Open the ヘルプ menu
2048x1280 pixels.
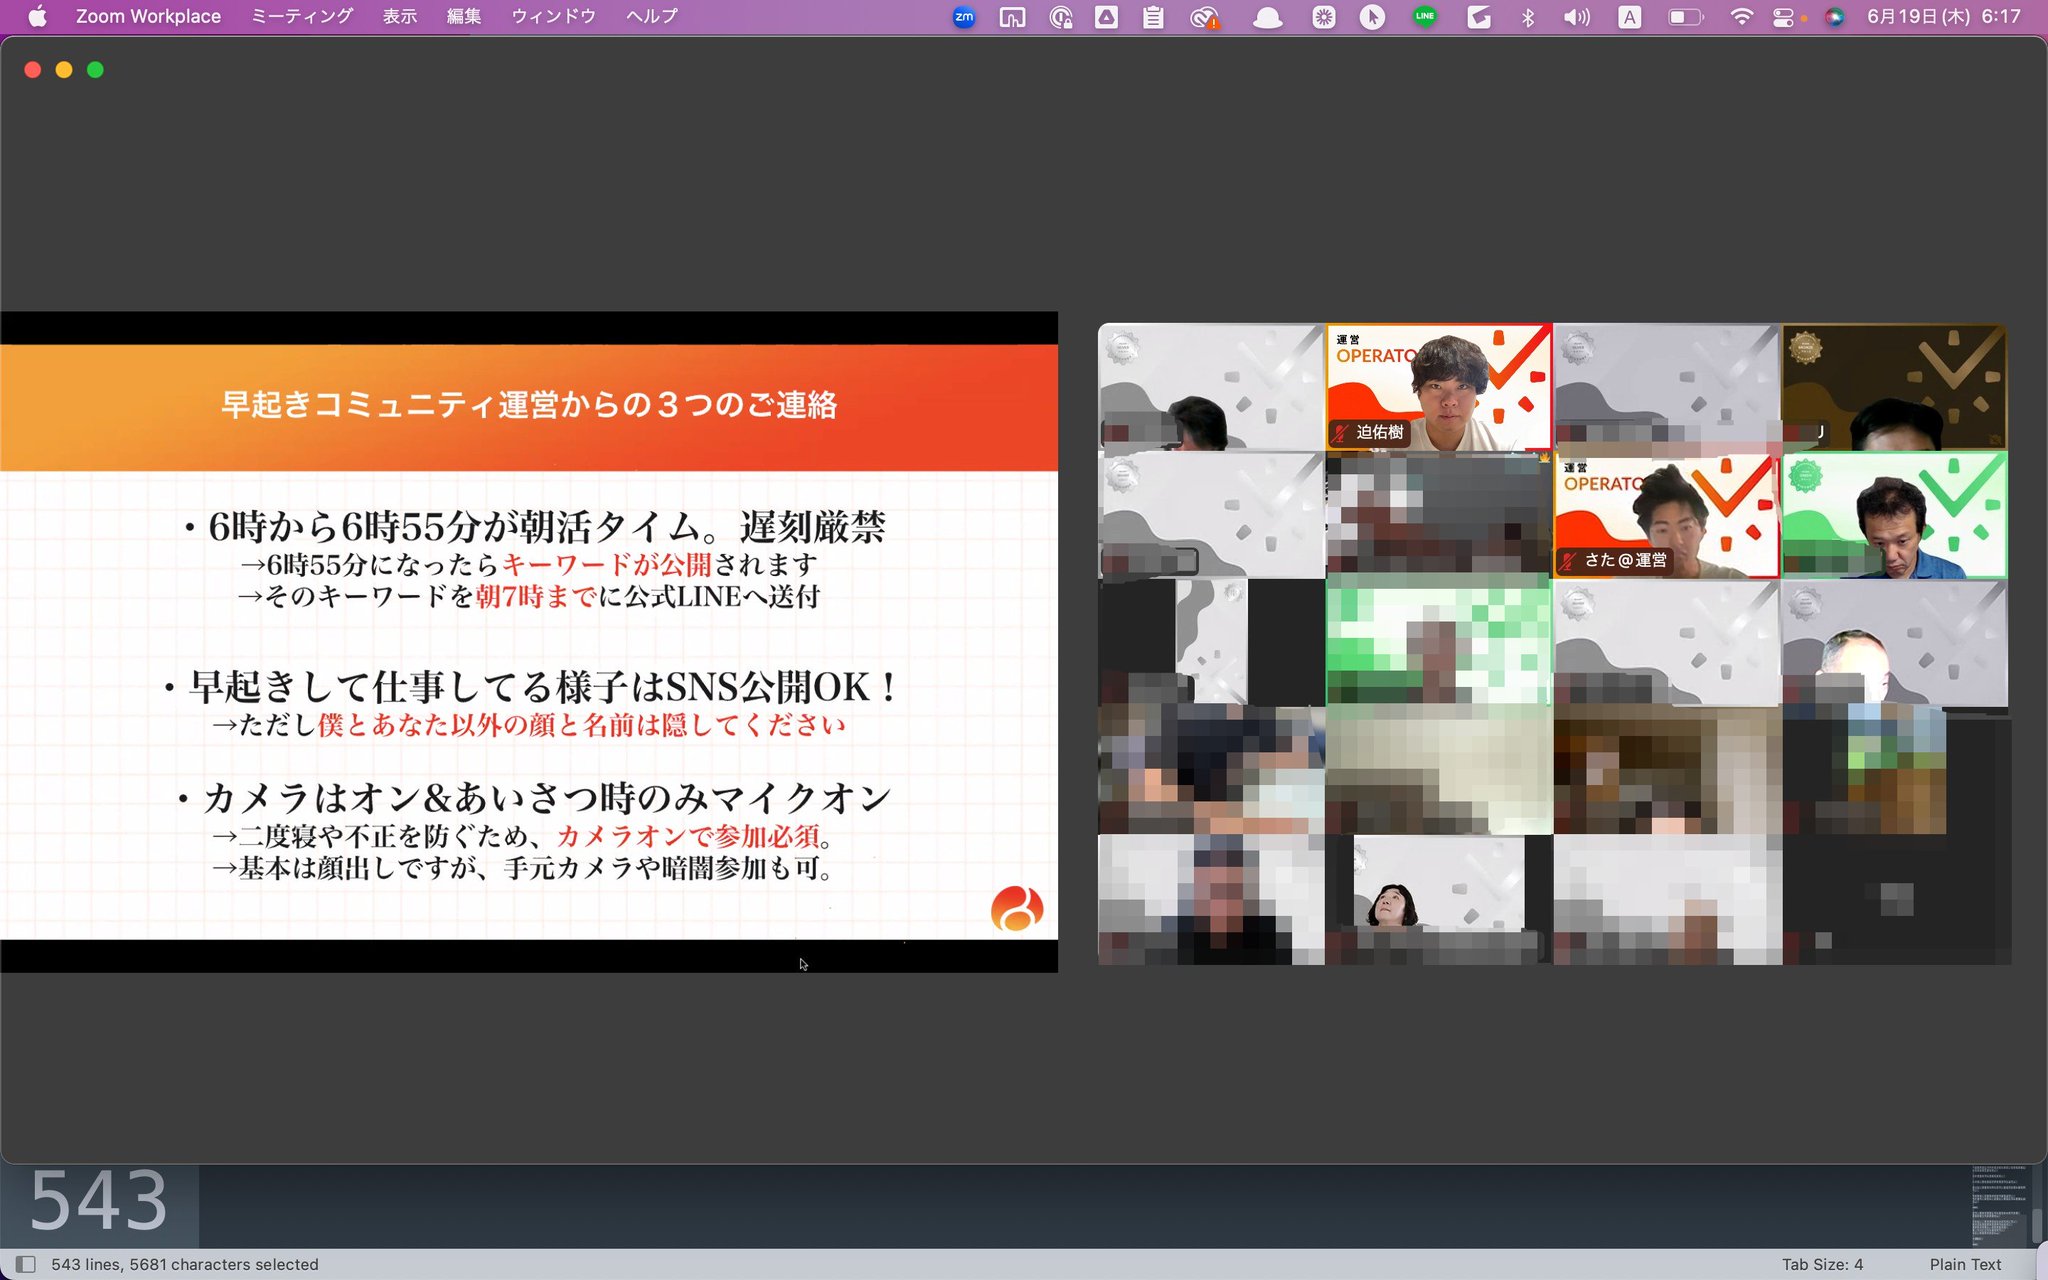[652, 16]
